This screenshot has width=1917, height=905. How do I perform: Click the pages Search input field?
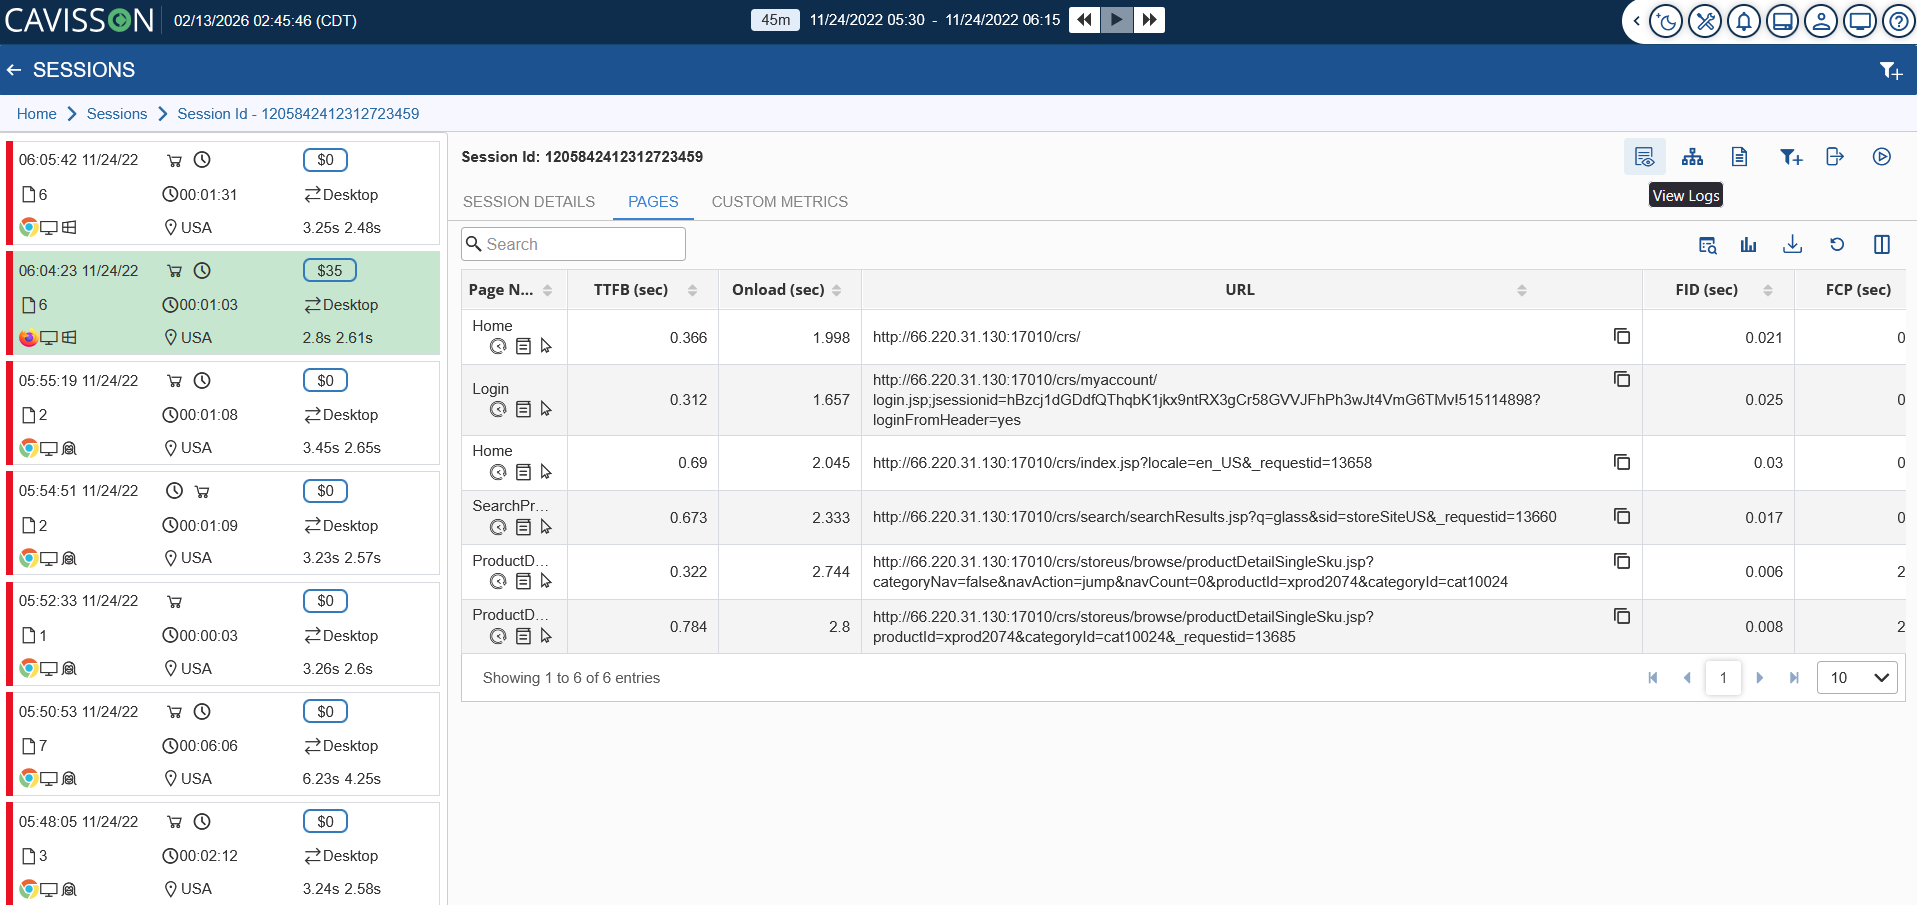573,244
